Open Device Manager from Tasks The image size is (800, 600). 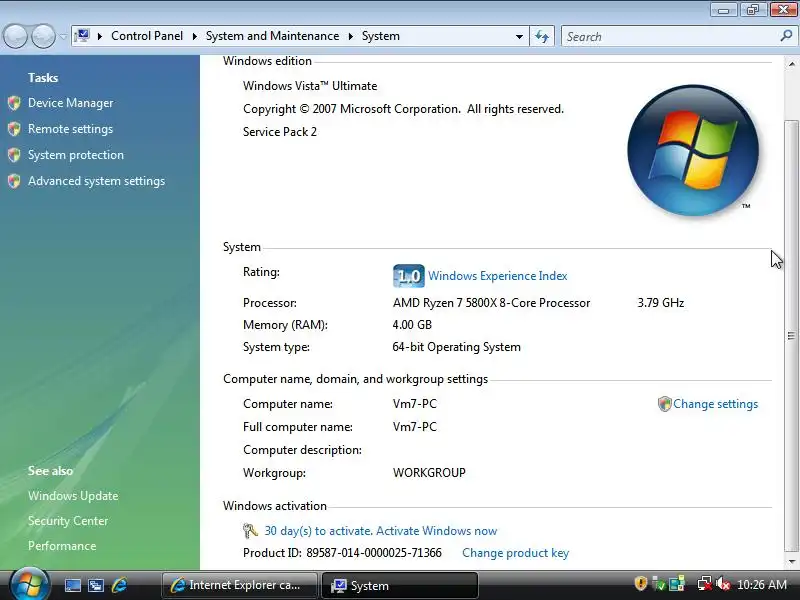[70, 103]
